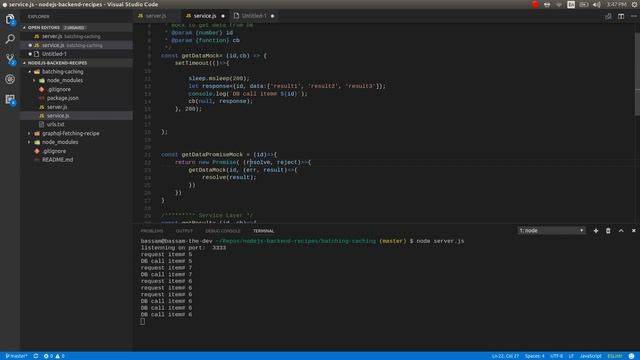This screenshot has width=640, height=360.
Task: Add a new terminal with plus icon
Action: tap(596, 231)
